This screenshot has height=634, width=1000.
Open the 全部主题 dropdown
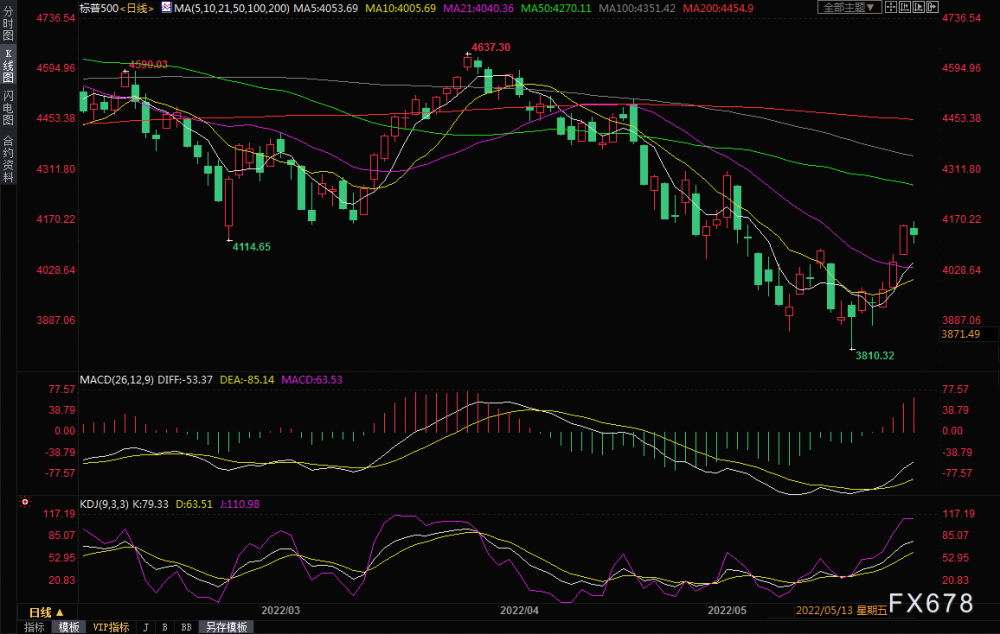849,7
